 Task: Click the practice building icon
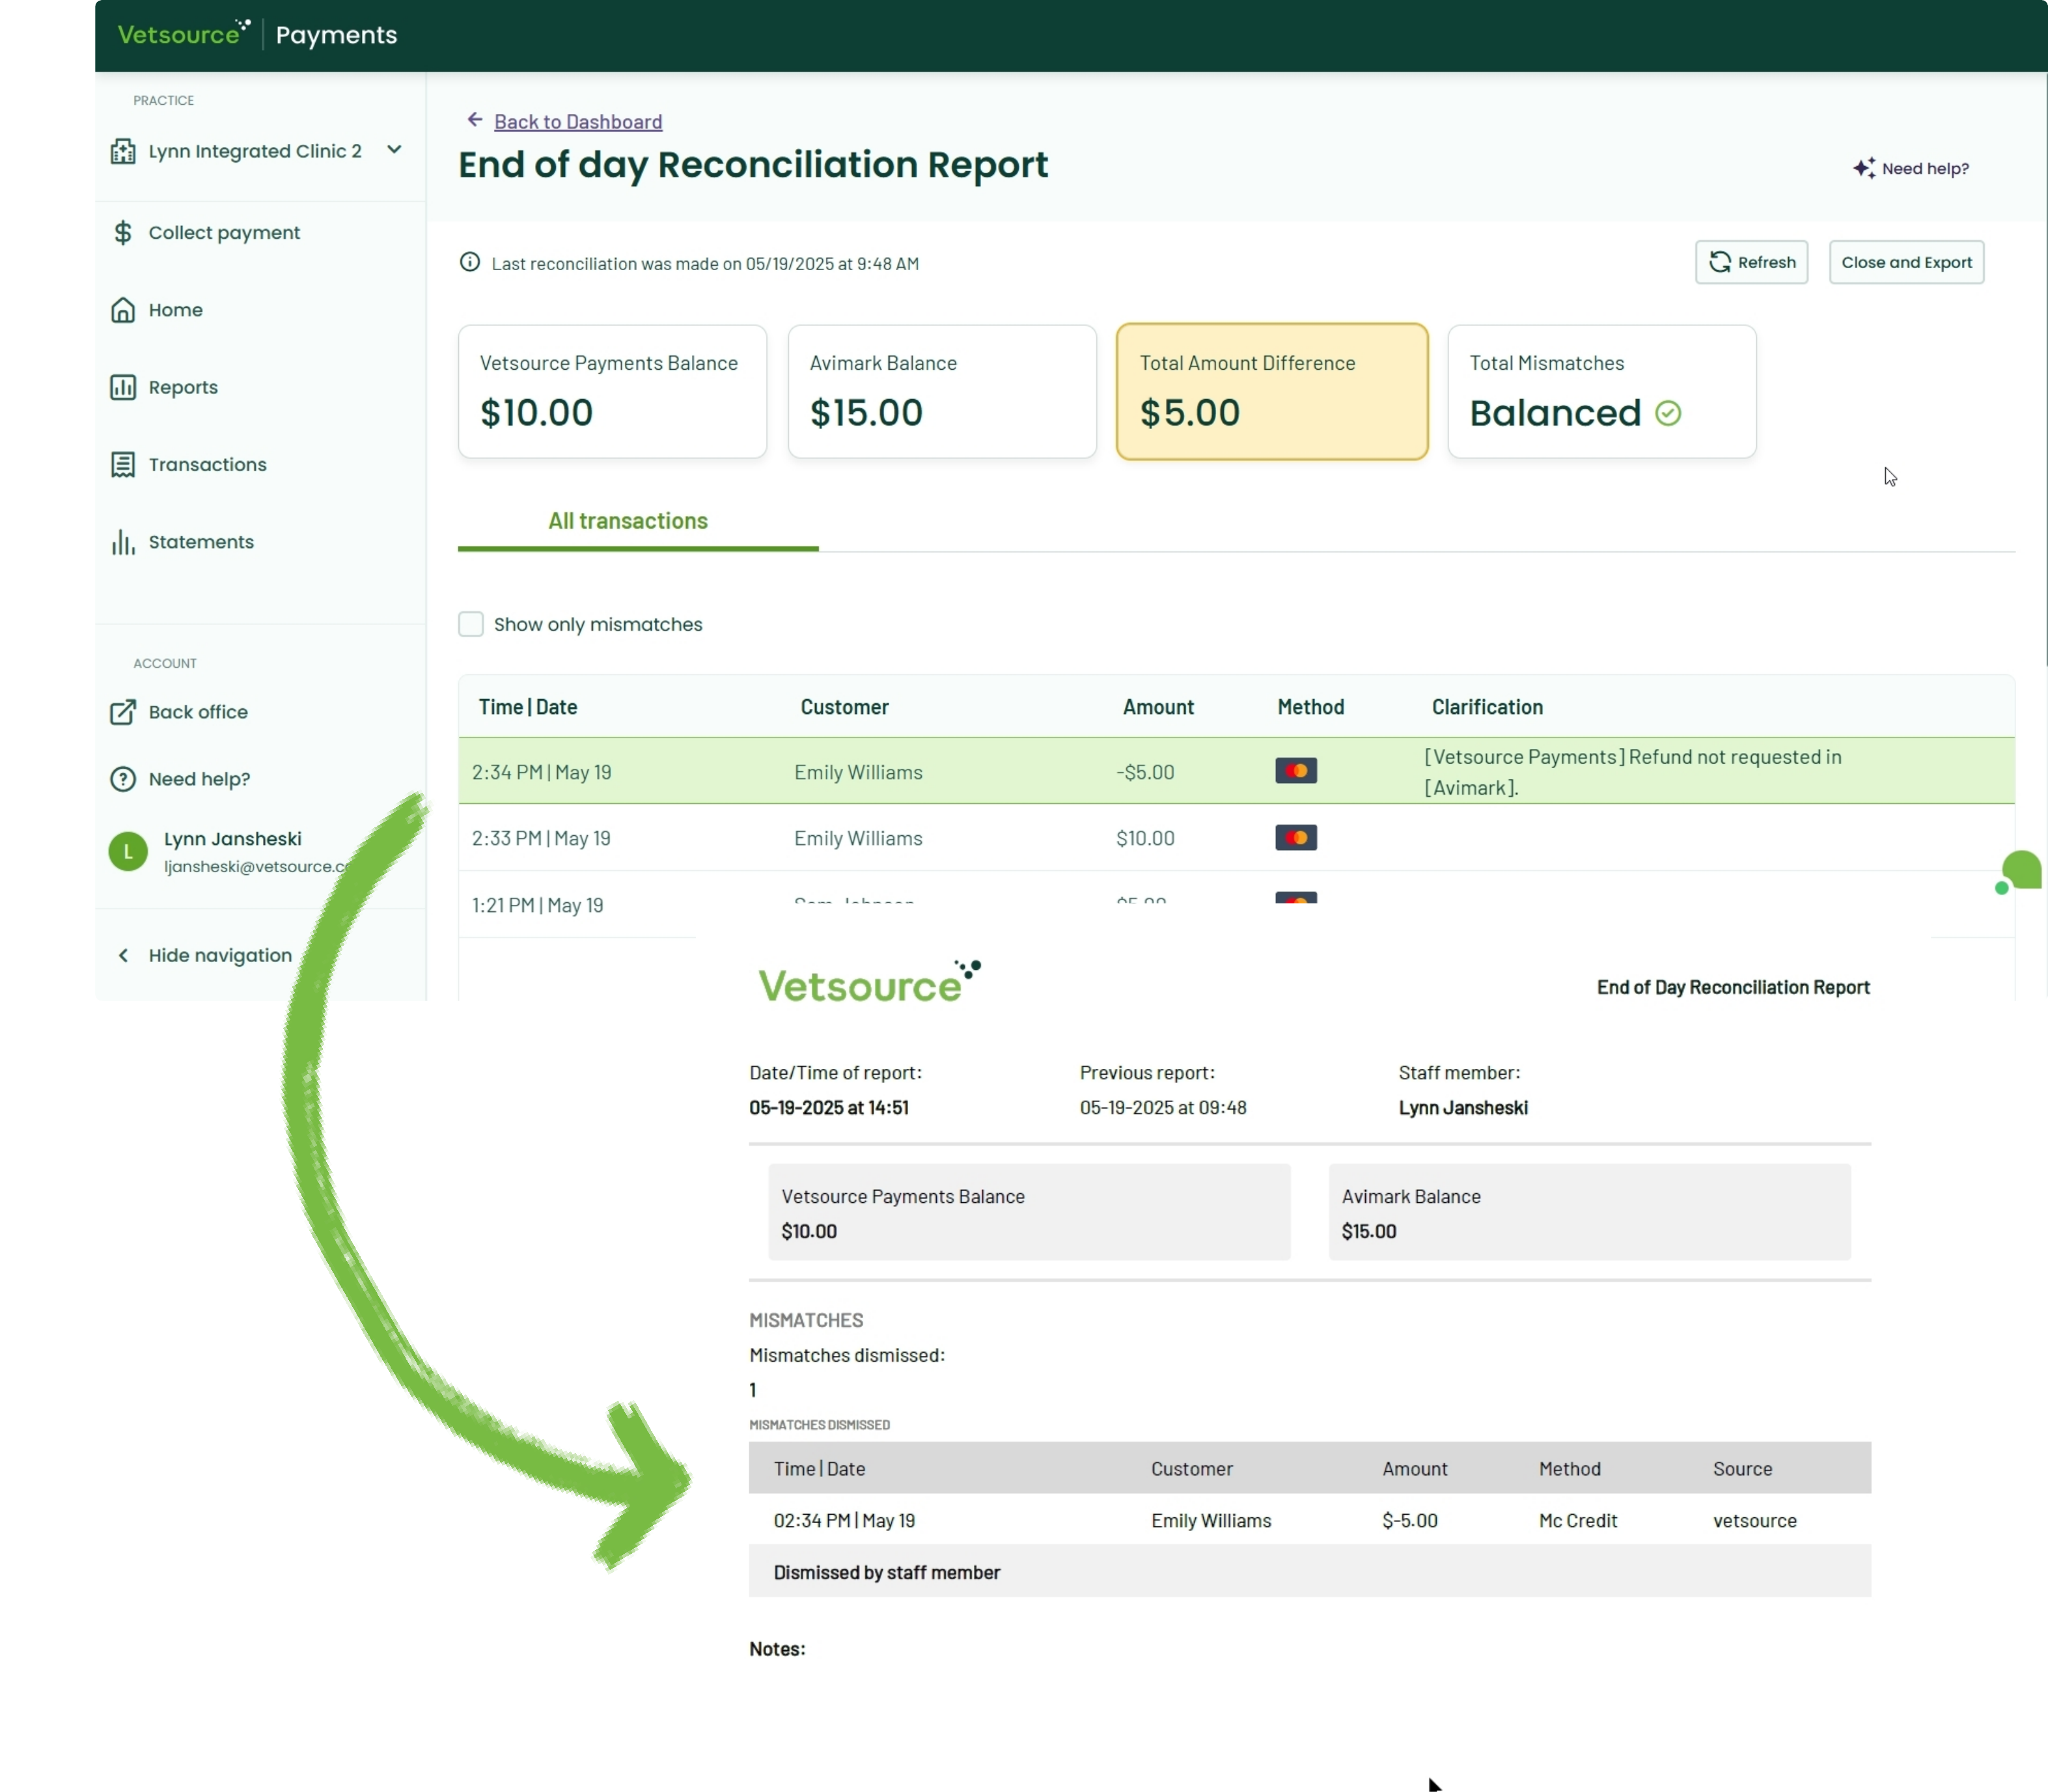click(x=123, y=151)
